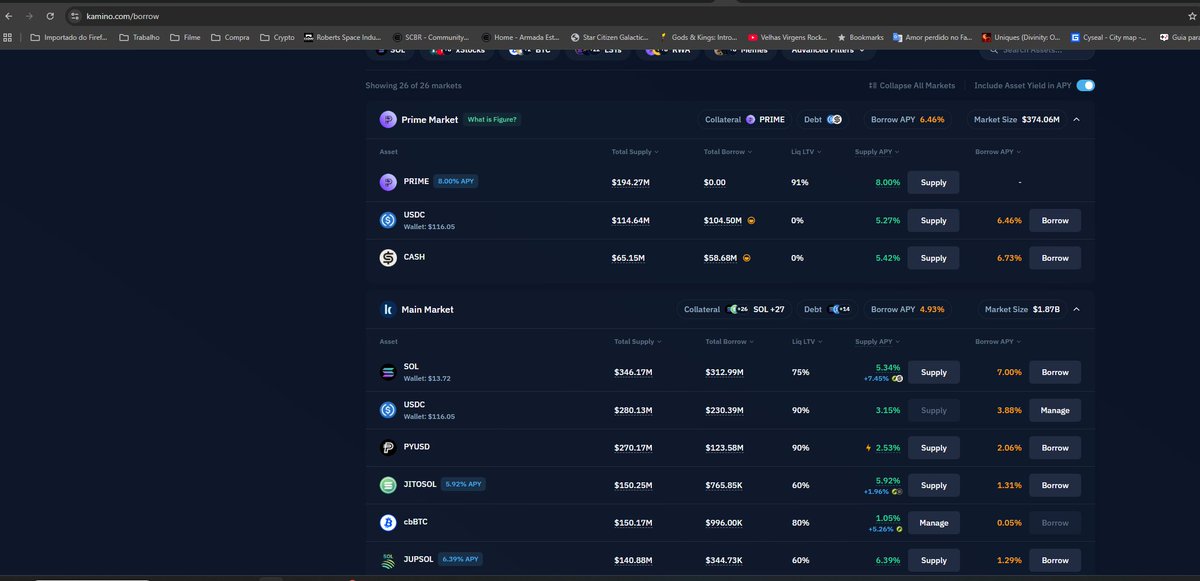This screenshot has height=581, width=1200.
Task: Click the JITOSOL asset token icon
Action: (388, 485)
